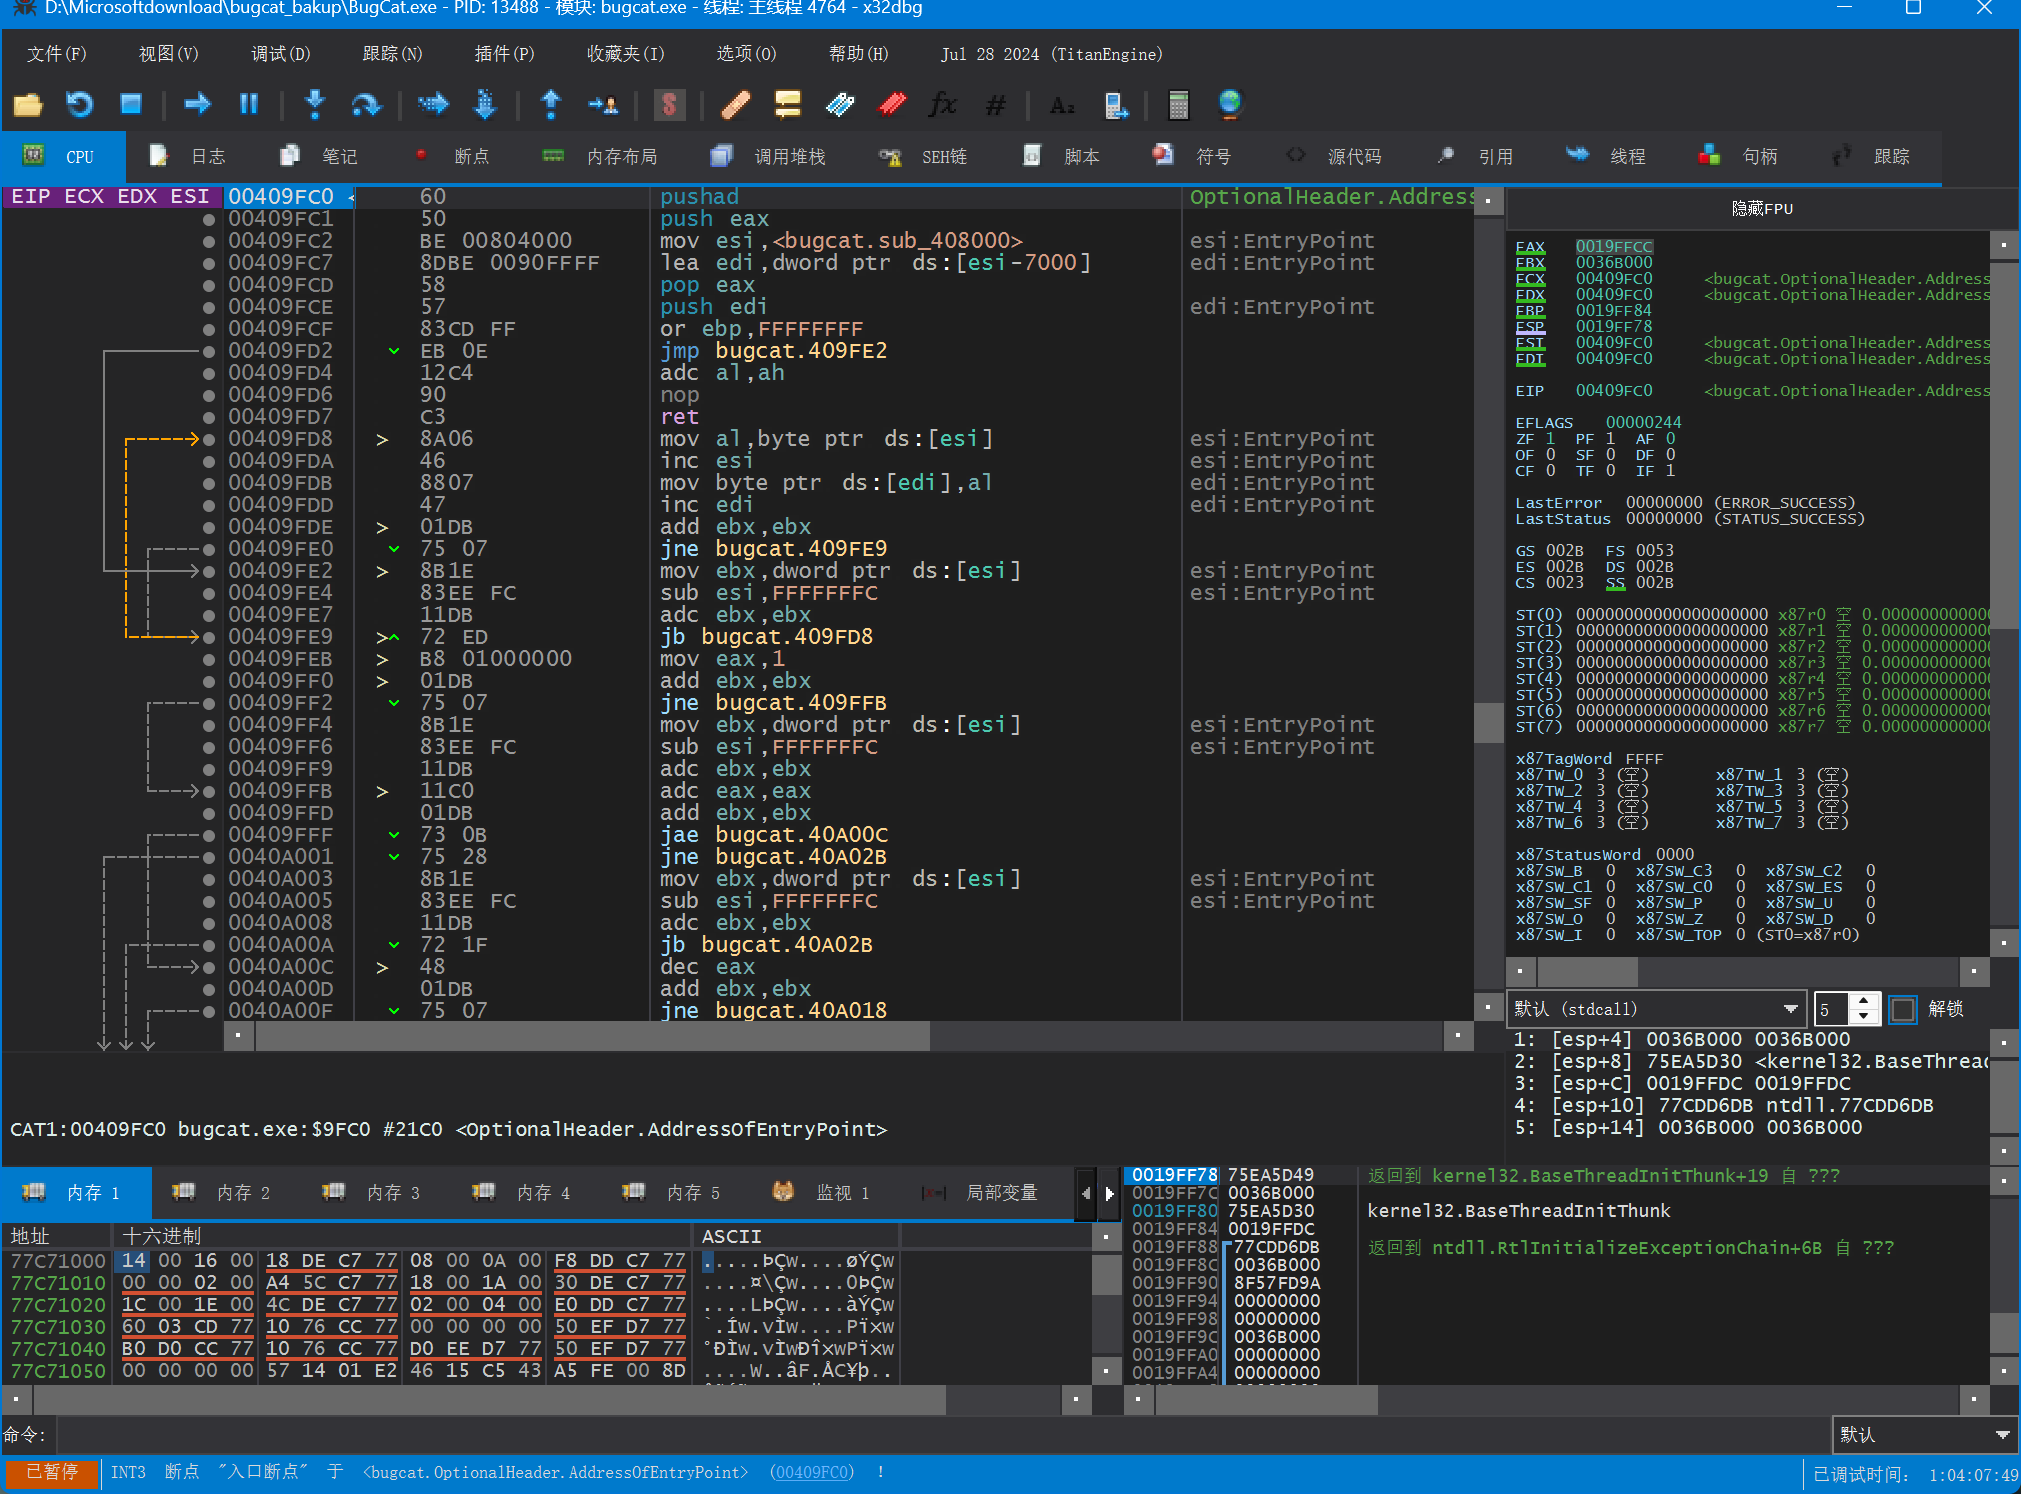Click the Open file folder icon
Screen dimensions: 2021x1494
point(28,104)
